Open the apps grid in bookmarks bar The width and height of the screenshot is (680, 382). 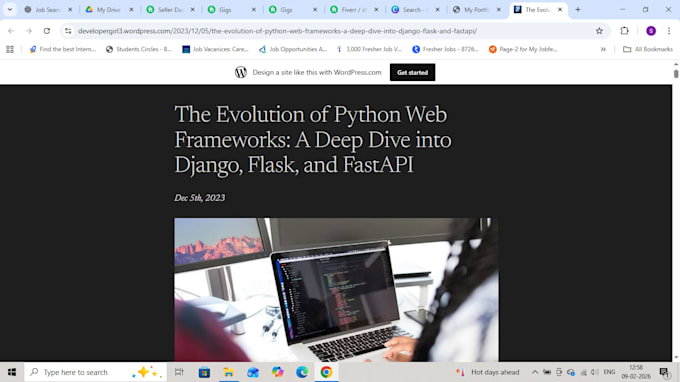10,49
